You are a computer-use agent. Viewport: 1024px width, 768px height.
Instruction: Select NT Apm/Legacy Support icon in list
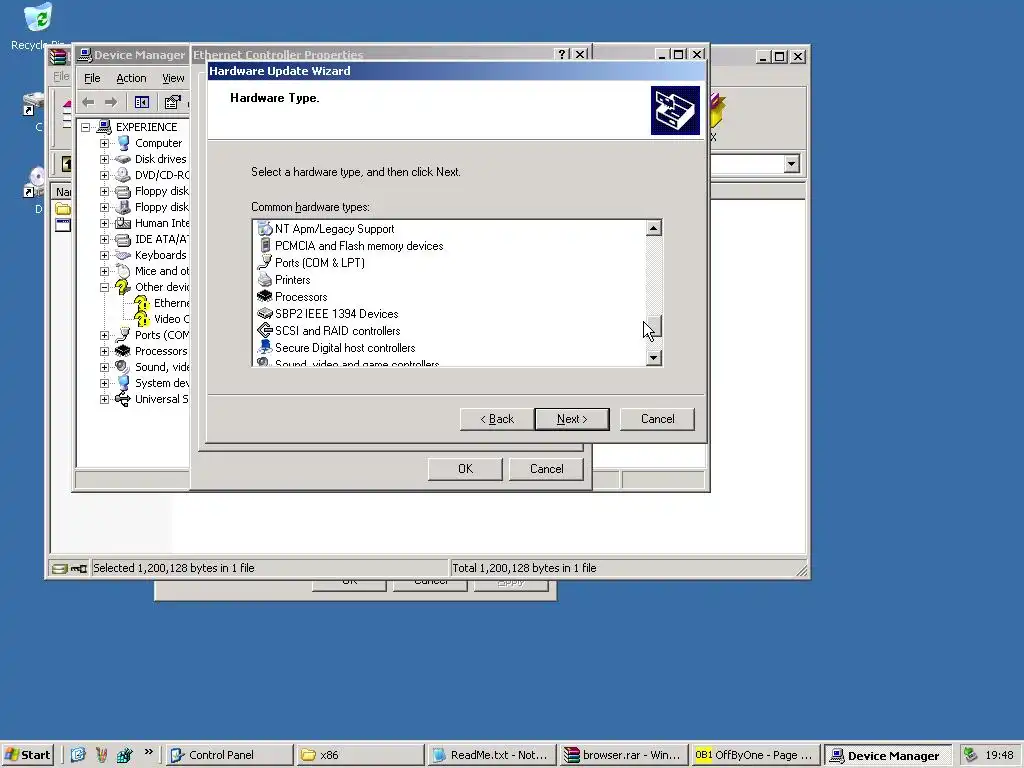[x=264, y=229]
